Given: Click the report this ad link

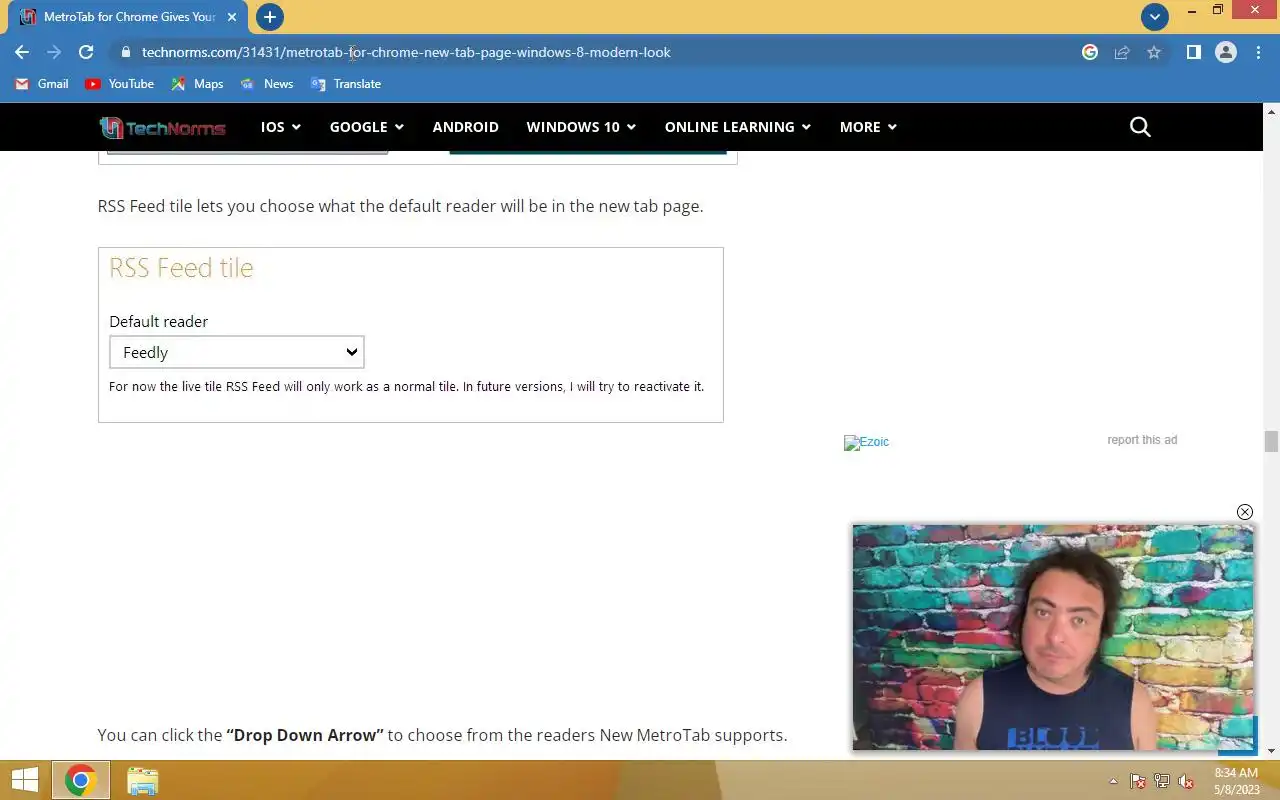Looking at the screenshot, I should [x=1142, y=440].
